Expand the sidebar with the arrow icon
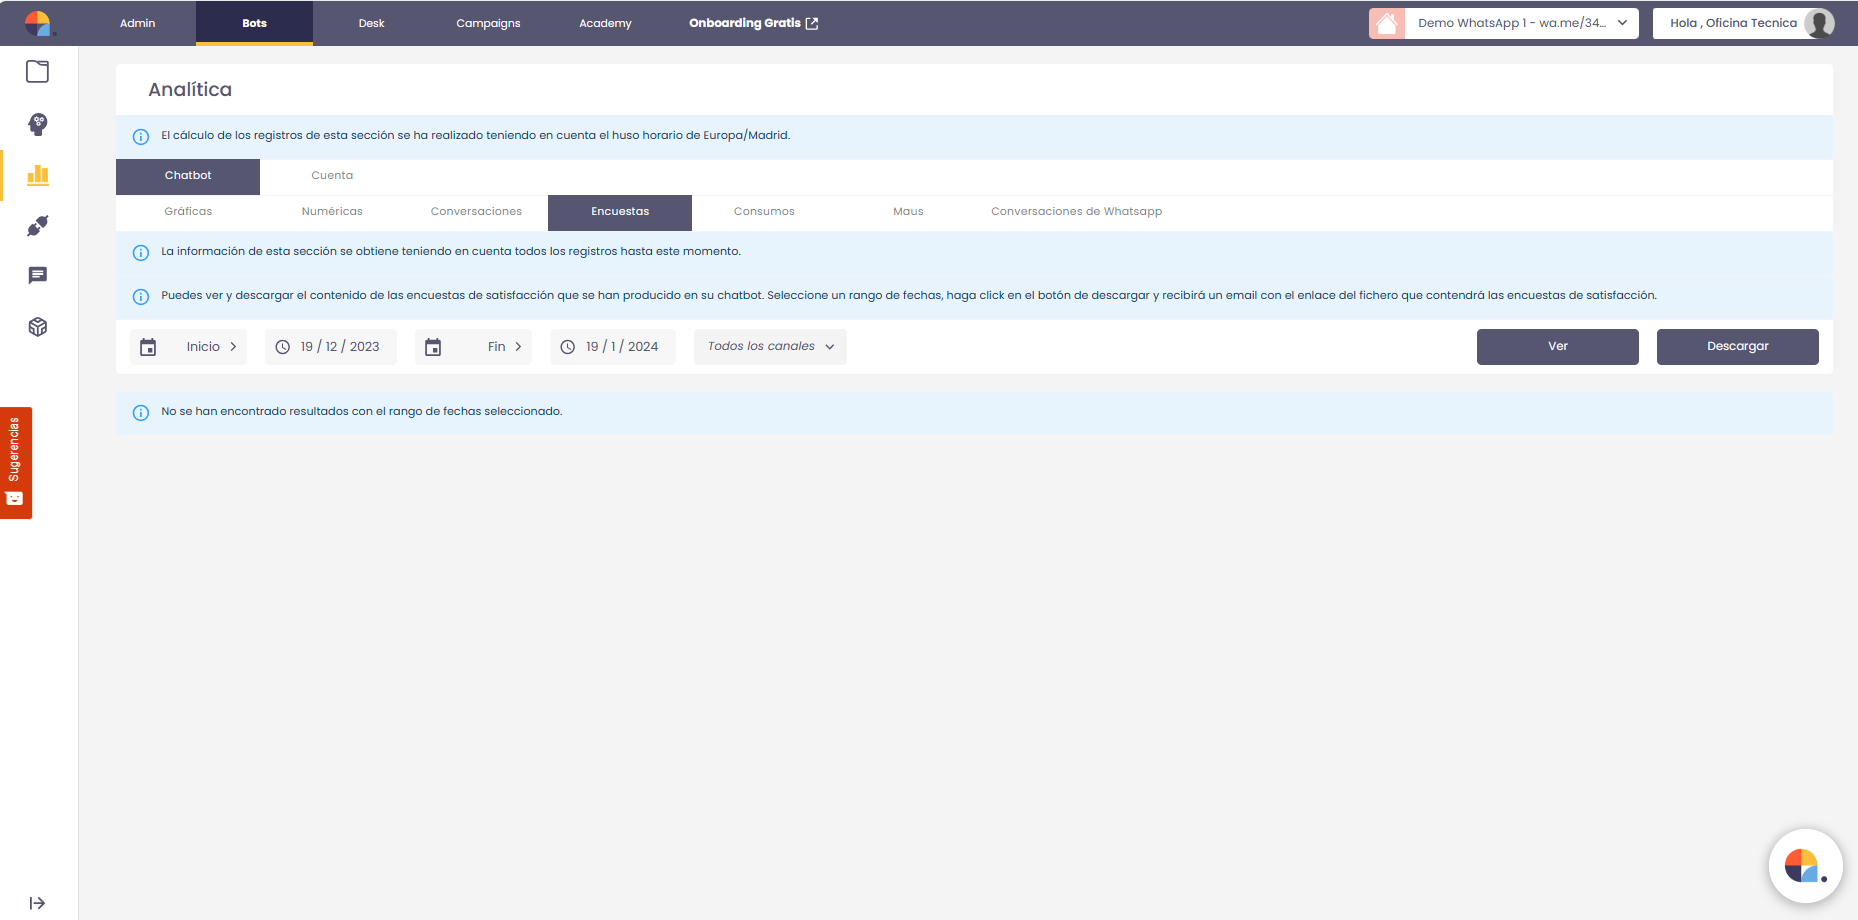This screenshot has width=1858, height=920. (x=37, y=903)
